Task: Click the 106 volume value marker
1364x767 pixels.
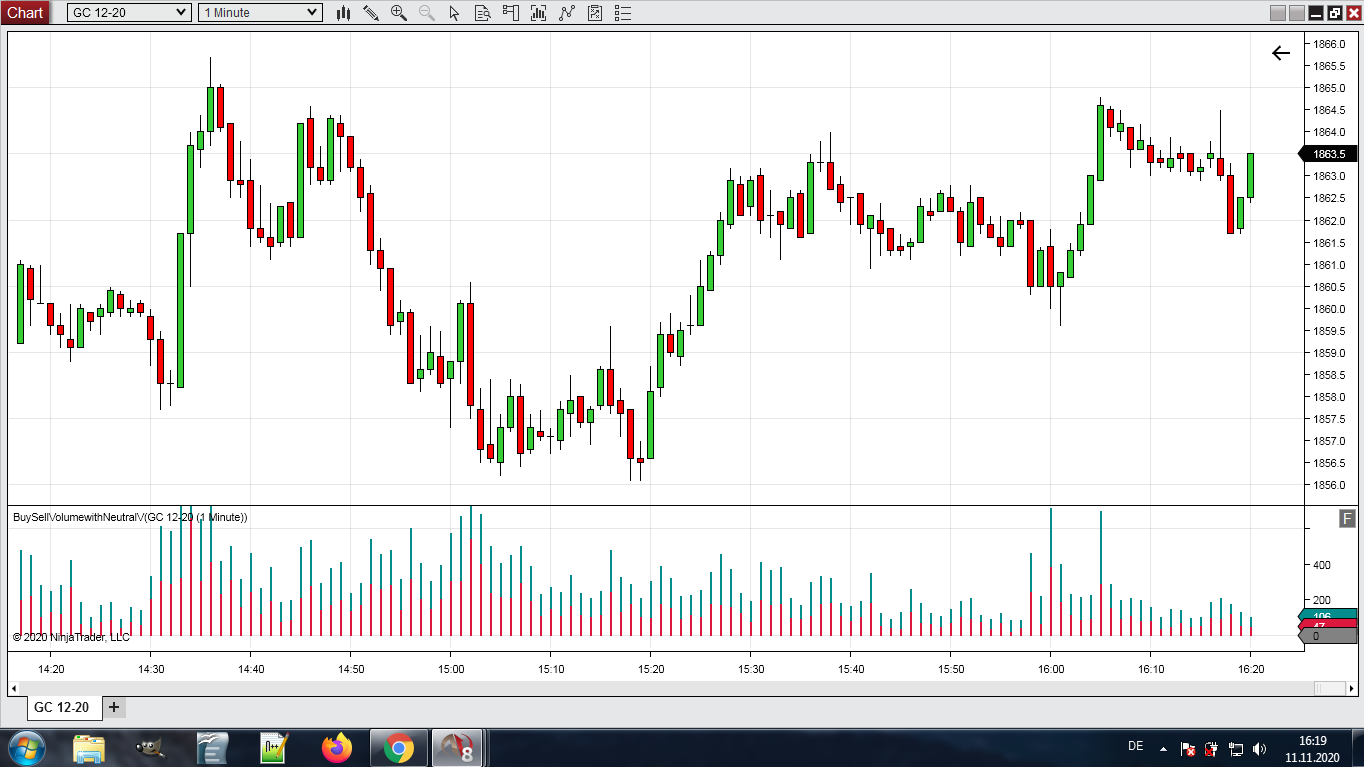Action: coord(1327,616)
